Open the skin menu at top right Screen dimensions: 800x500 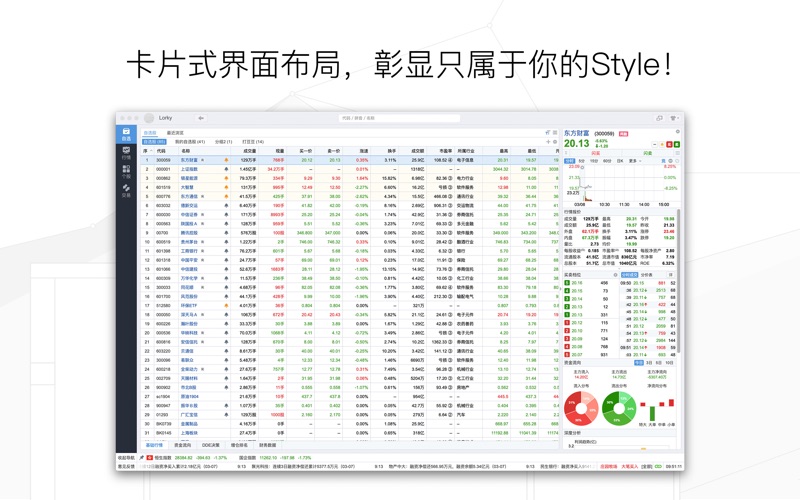(x=674, y=118)
